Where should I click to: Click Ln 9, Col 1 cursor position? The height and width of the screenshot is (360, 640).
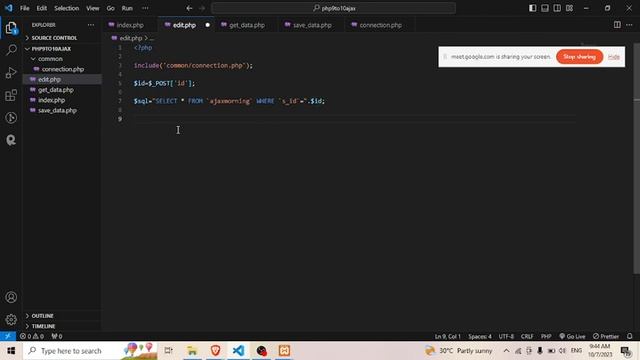click(x=447, y=336)
